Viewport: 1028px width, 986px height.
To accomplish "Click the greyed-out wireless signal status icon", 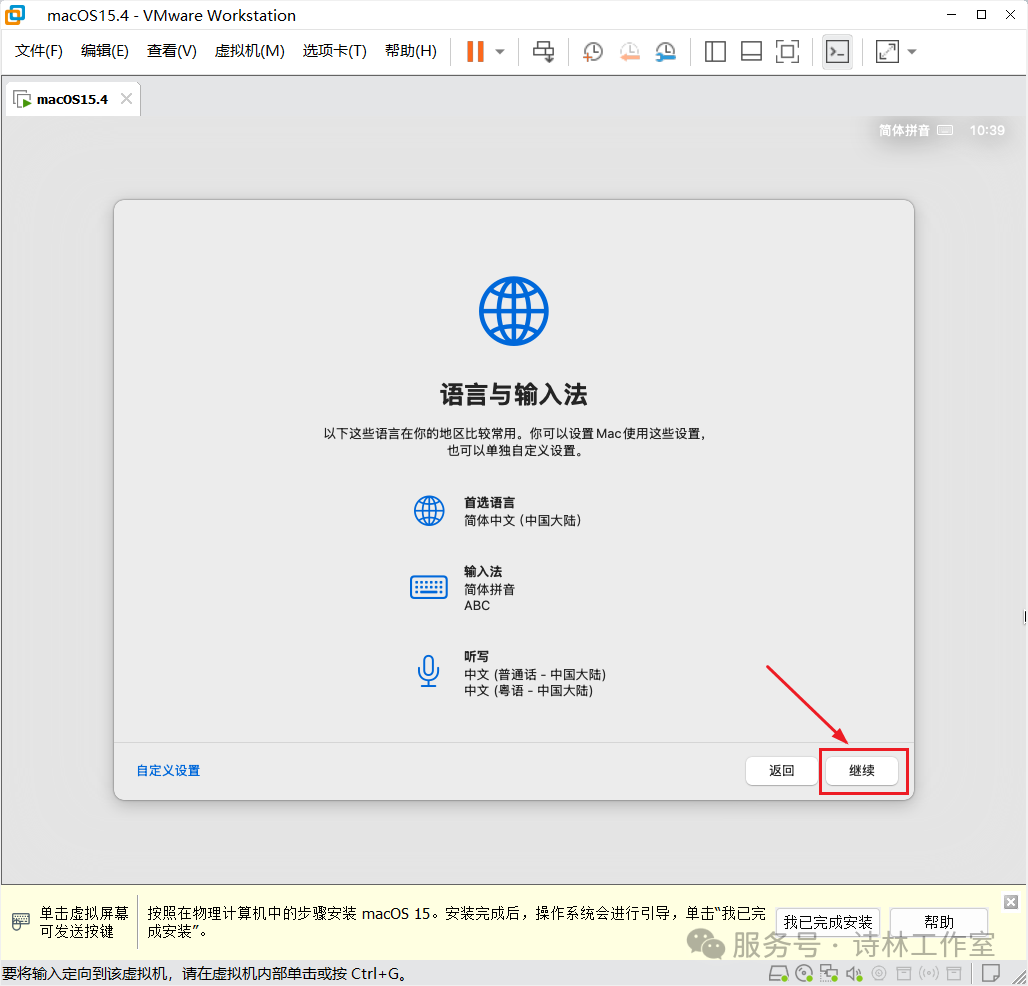I will [x=929, y=974].
